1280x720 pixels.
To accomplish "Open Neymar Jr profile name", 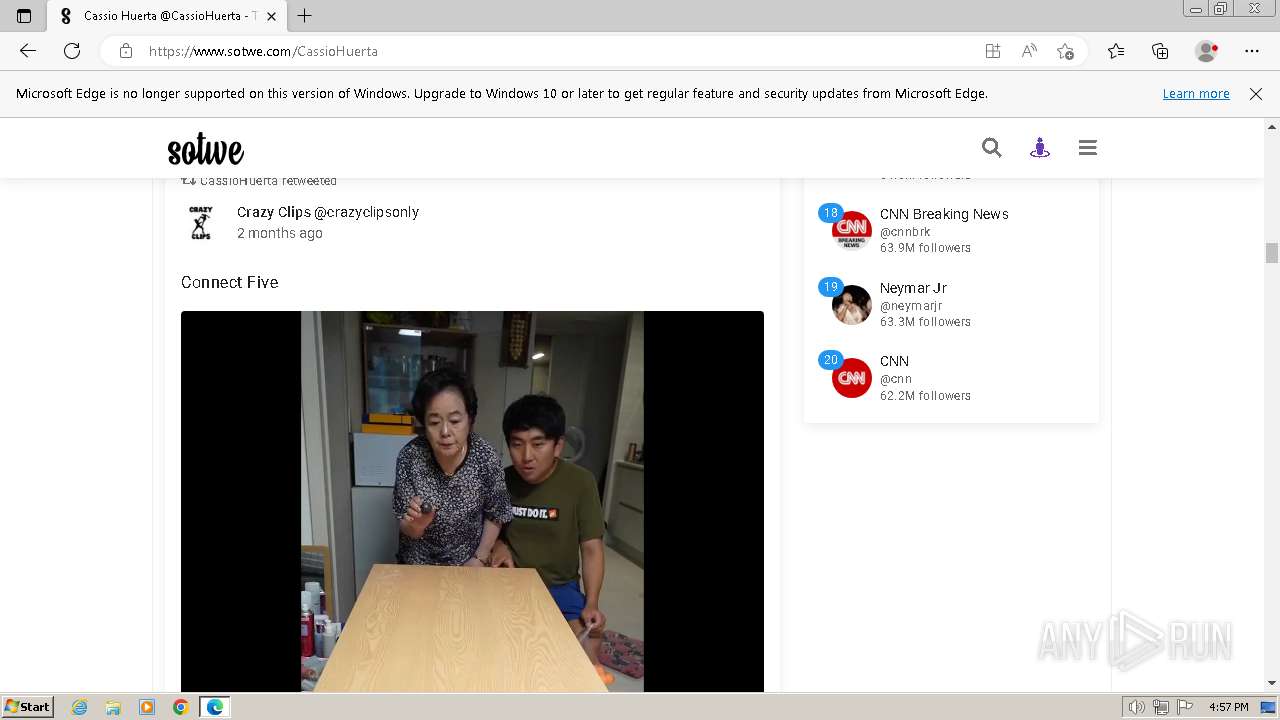I will pos(913,288).
